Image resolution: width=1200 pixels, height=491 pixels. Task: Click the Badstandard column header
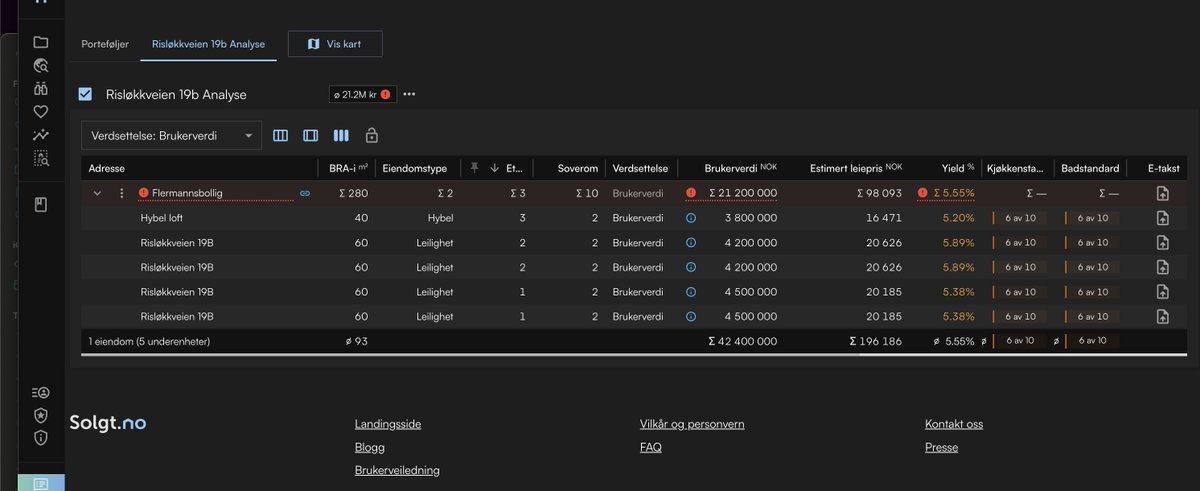point(1089,168)
